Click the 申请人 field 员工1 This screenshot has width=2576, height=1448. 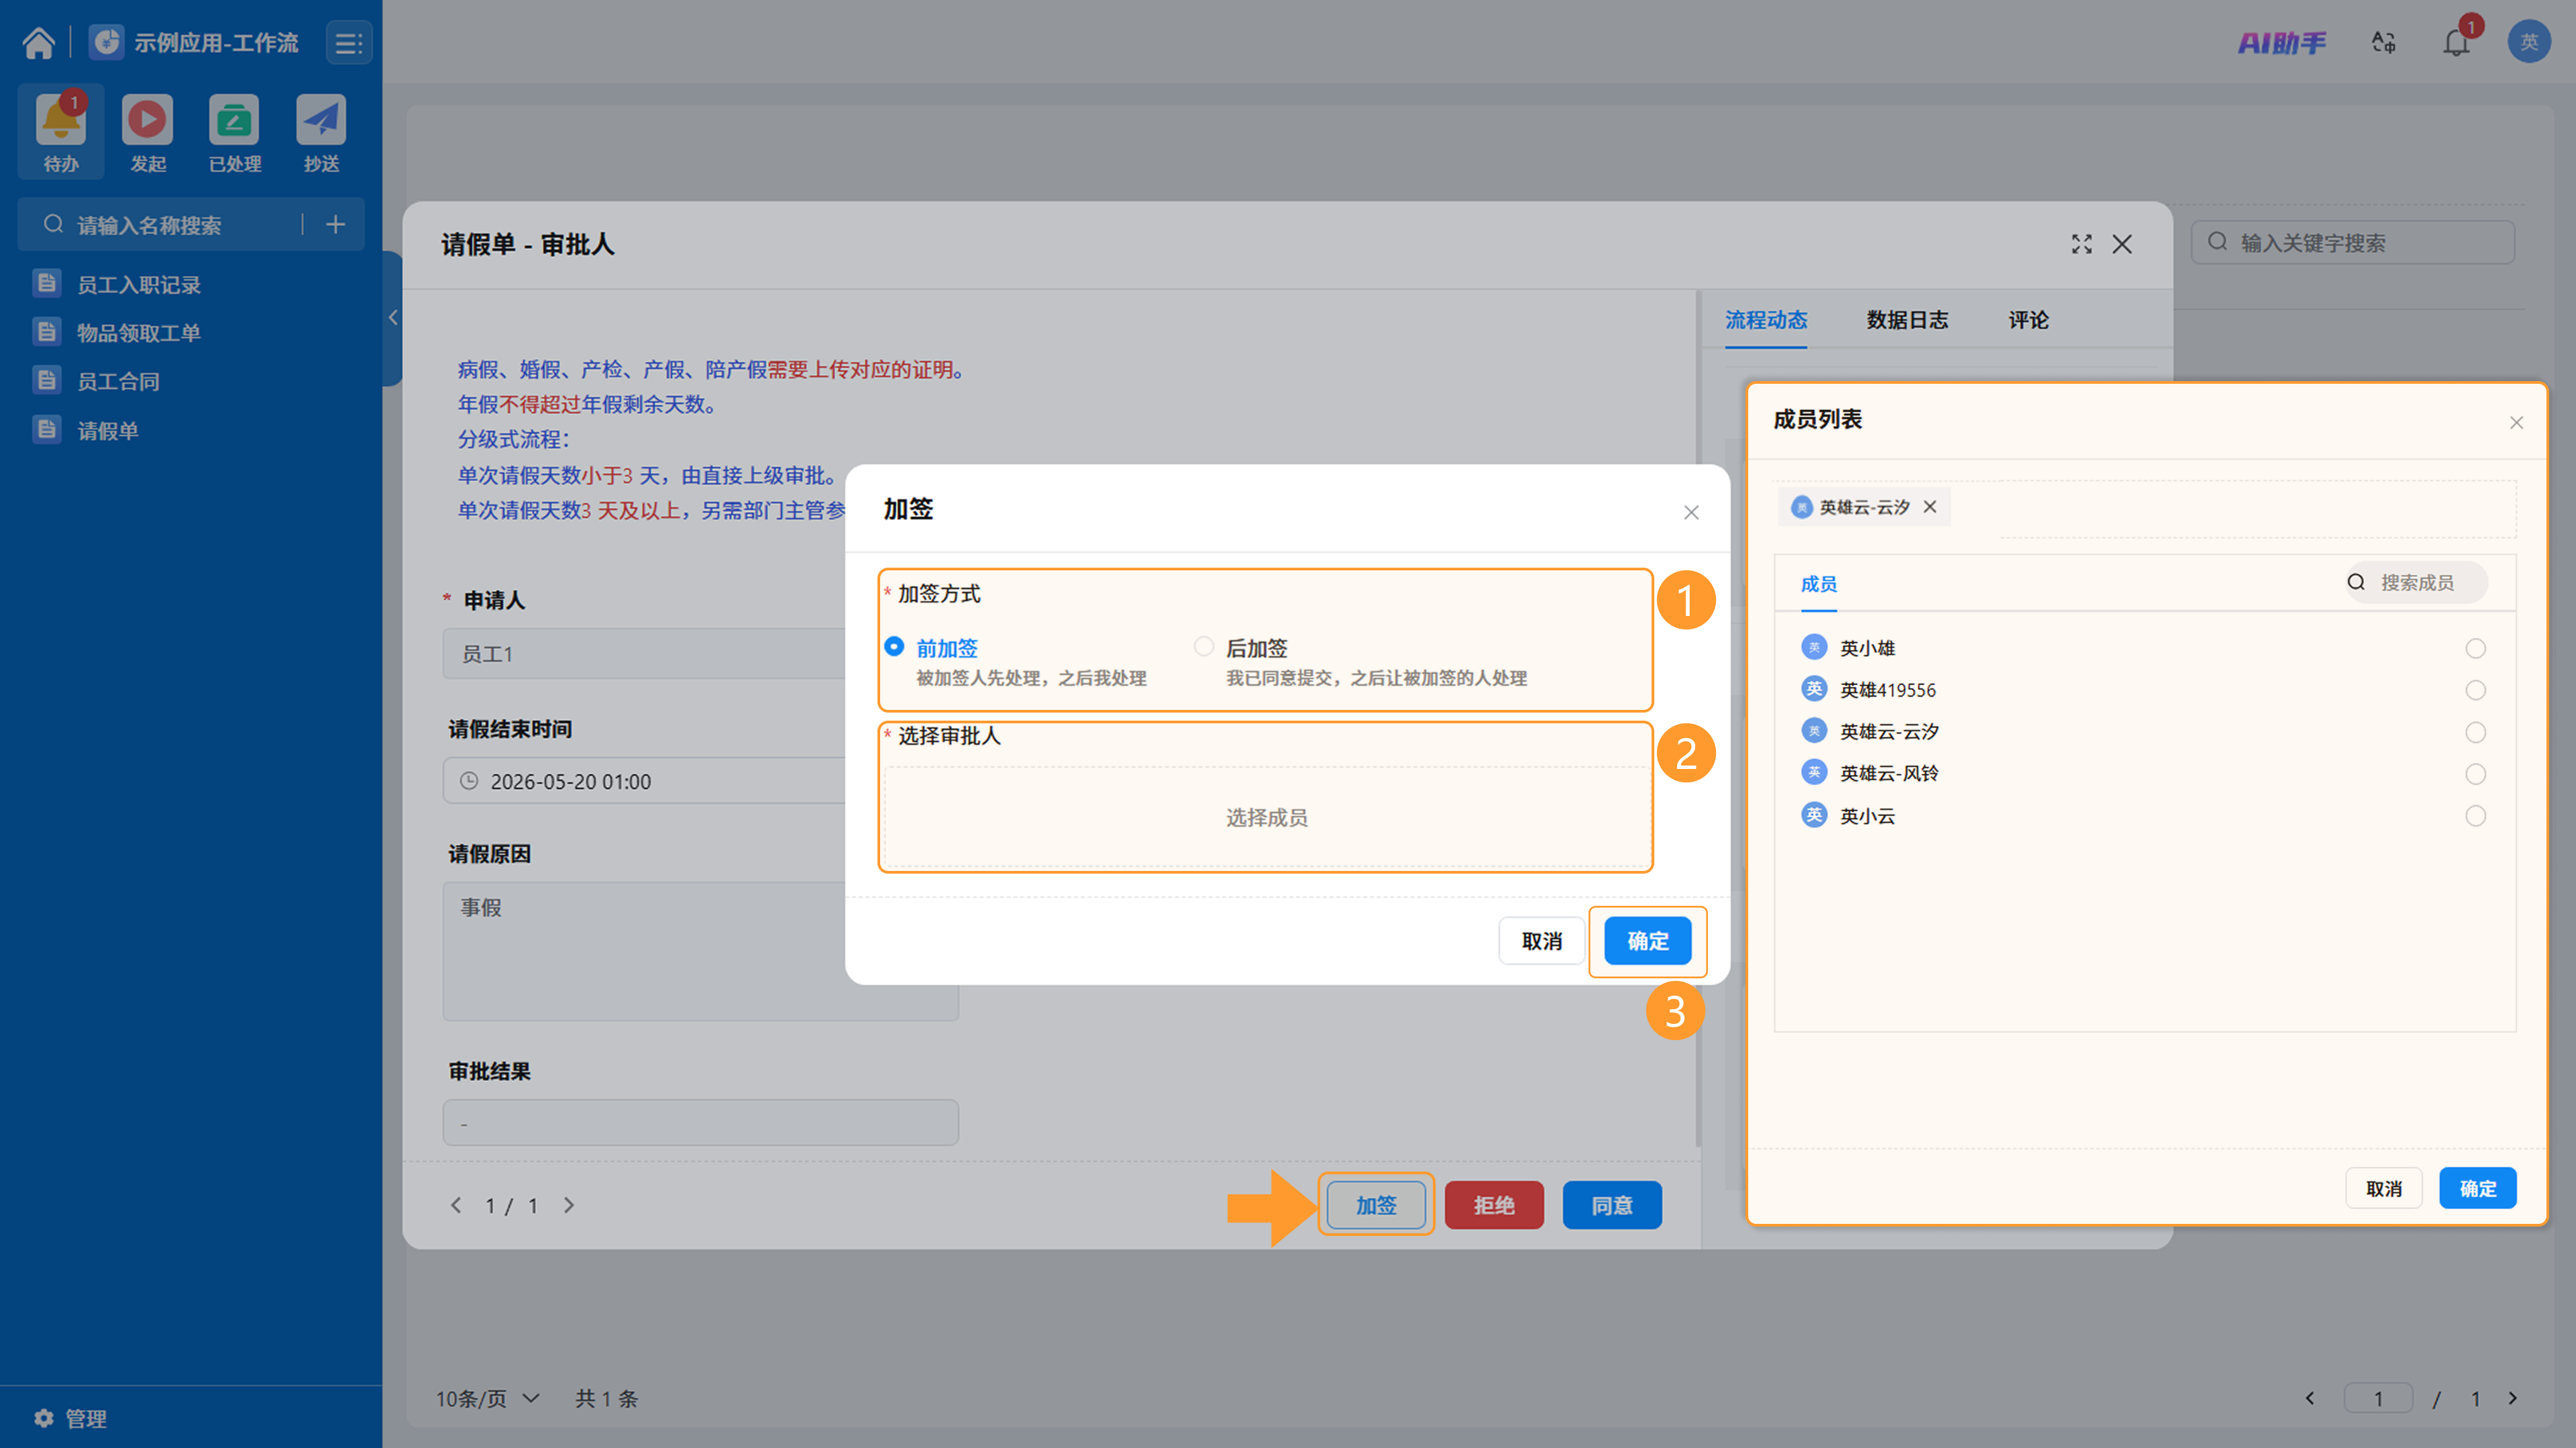click(645, 654)
